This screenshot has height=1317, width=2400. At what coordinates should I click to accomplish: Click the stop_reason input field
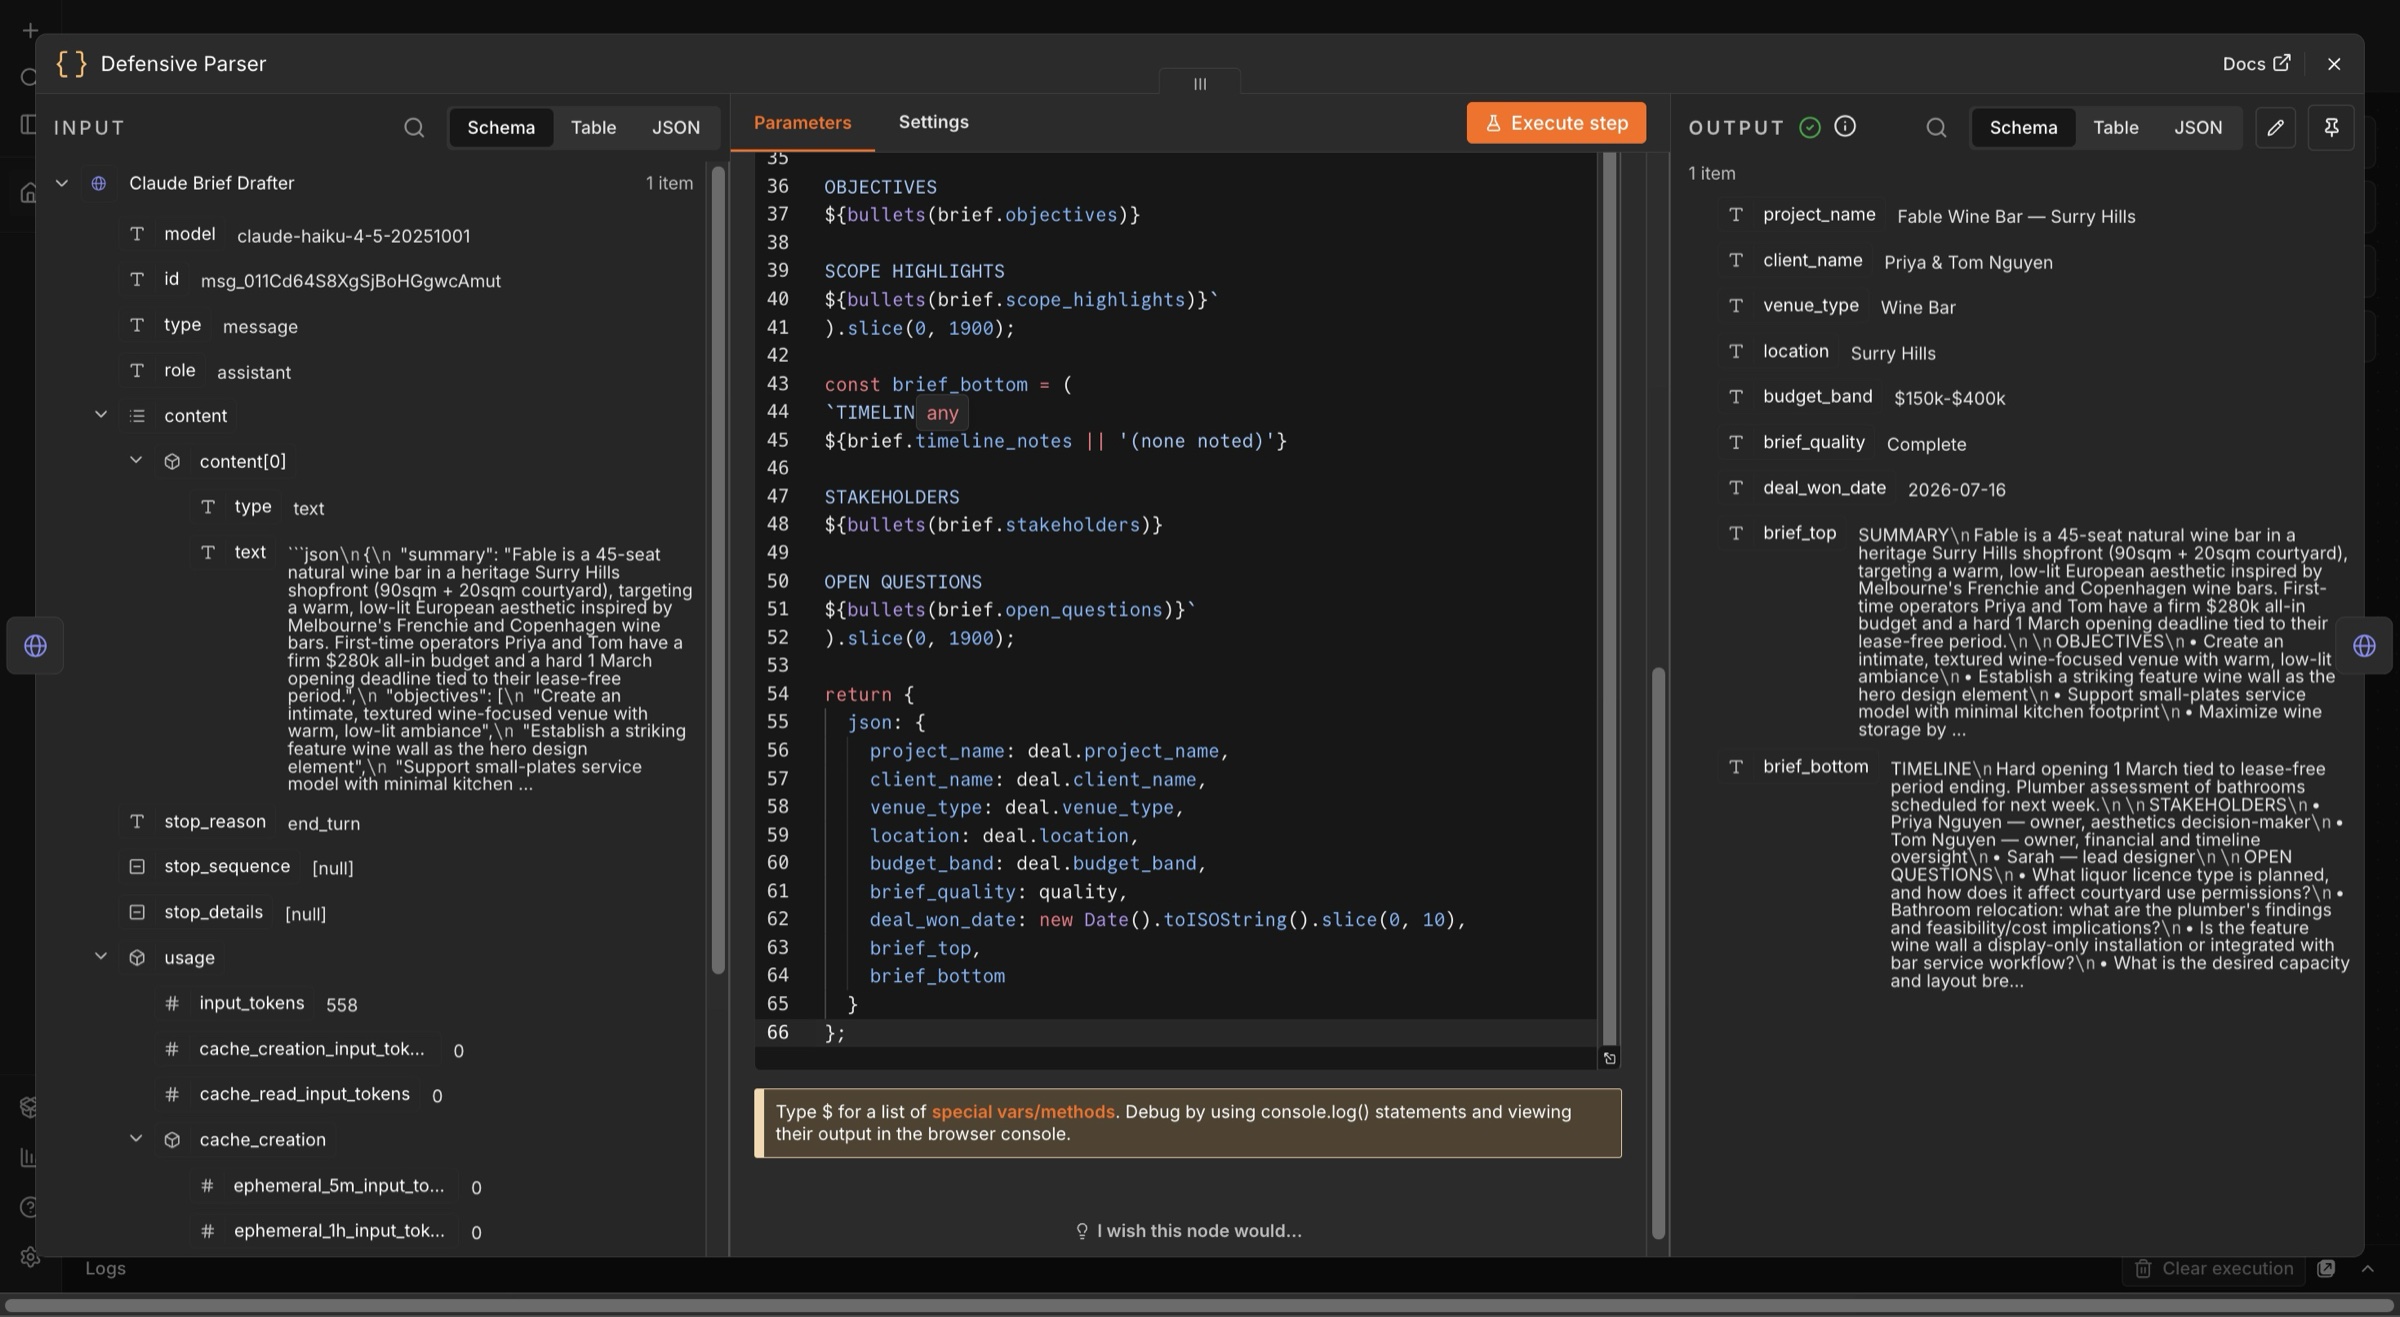244,822
